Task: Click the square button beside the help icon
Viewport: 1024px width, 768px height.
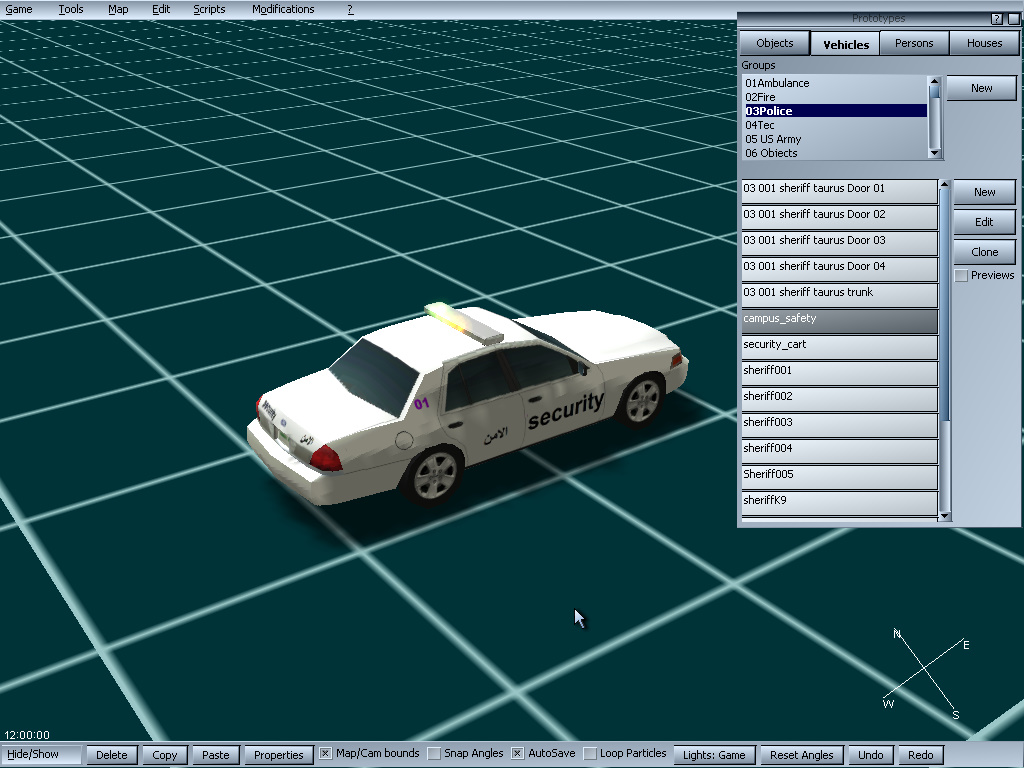Action: point(1012,19)
